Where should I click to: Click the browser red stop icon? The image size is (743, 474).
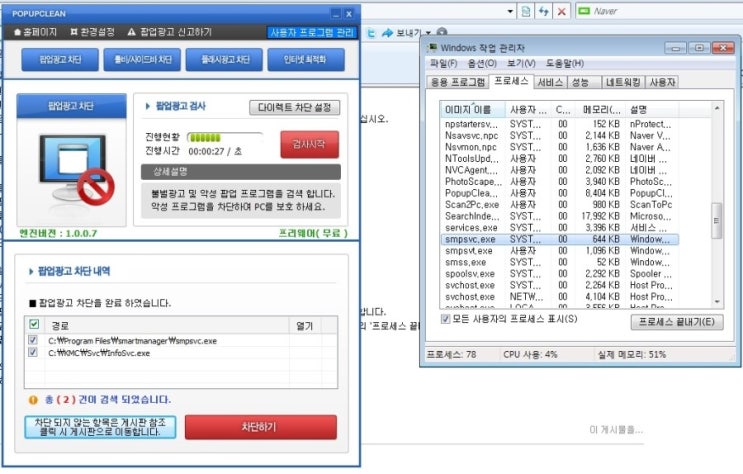pyautogui.click(x=562, y=11)
